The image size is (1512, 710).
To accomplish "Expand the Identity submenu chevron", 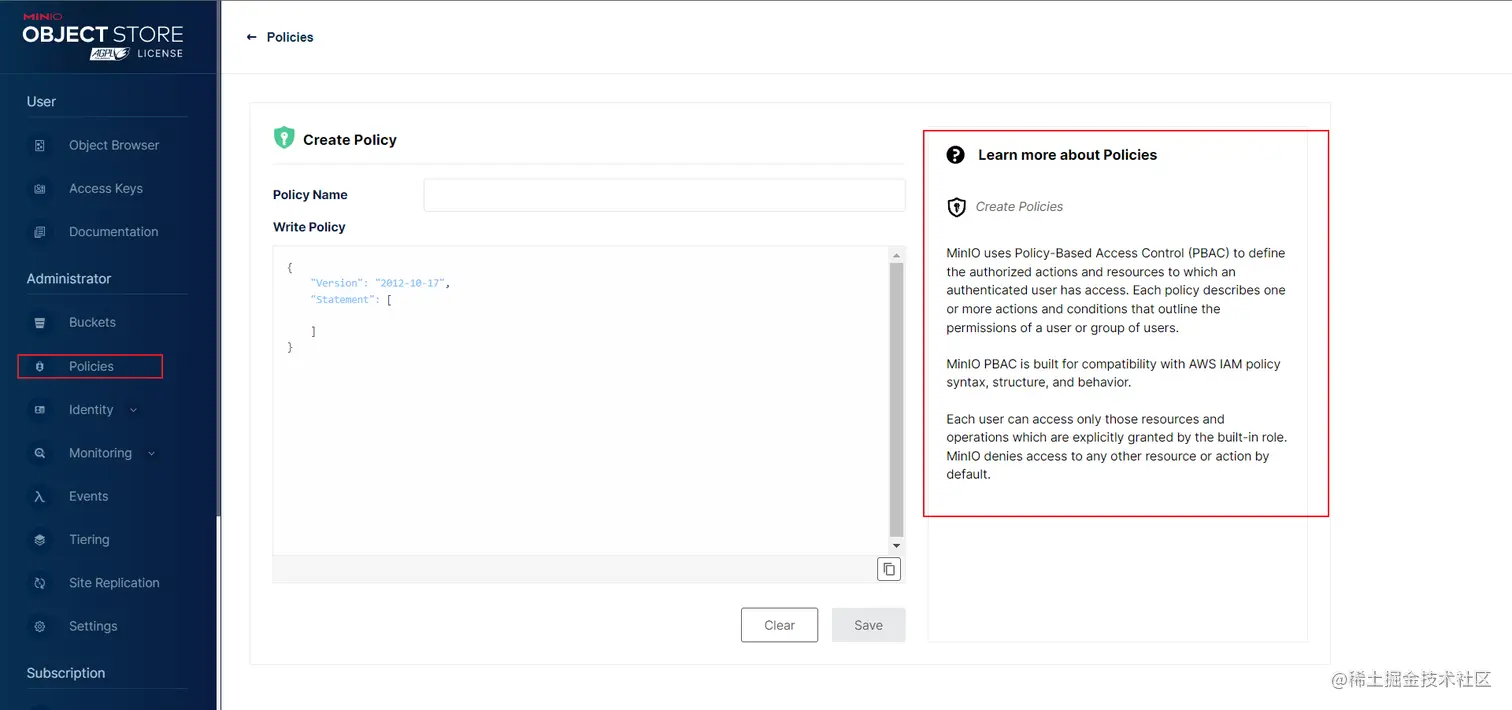I will click(x=133, y=410).
